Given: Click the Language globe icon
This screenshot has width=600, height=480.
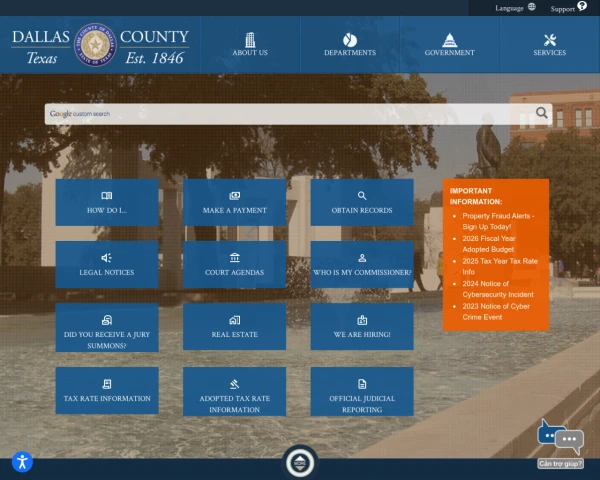Looking at the screenshot, I should [x=531, y=7].
